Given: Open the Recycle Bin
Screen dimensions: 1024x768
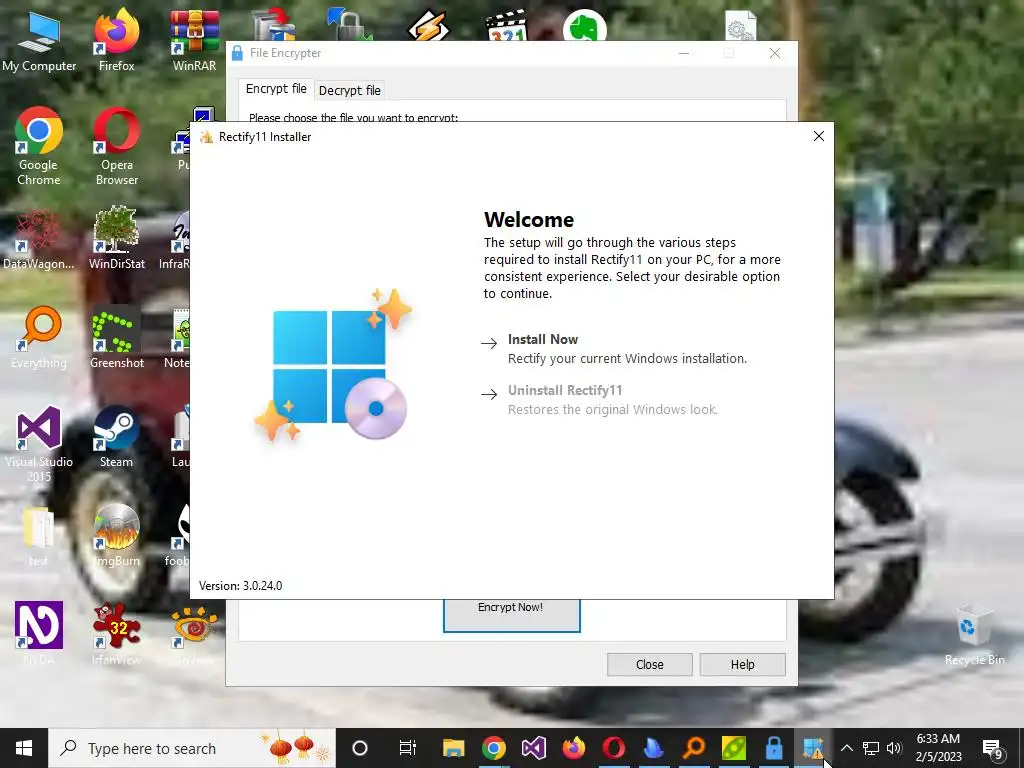Looking at the screenshot, I should [974, 635].
